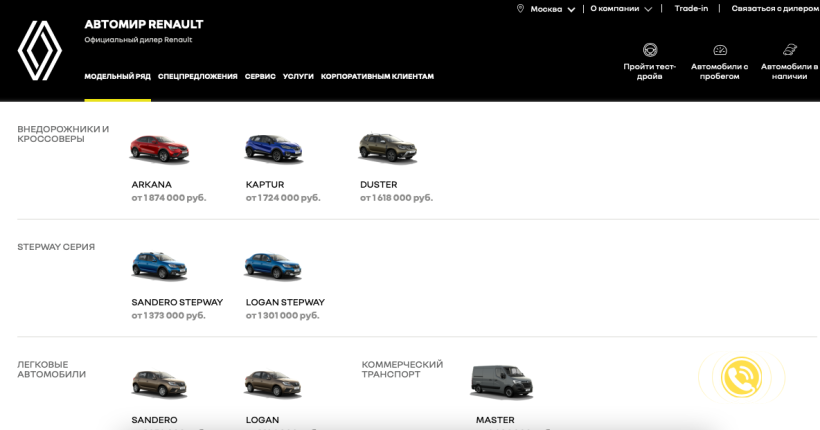Select the Sandero Stepway car image
The image size is (820, 430).
(x=160, y=266)
